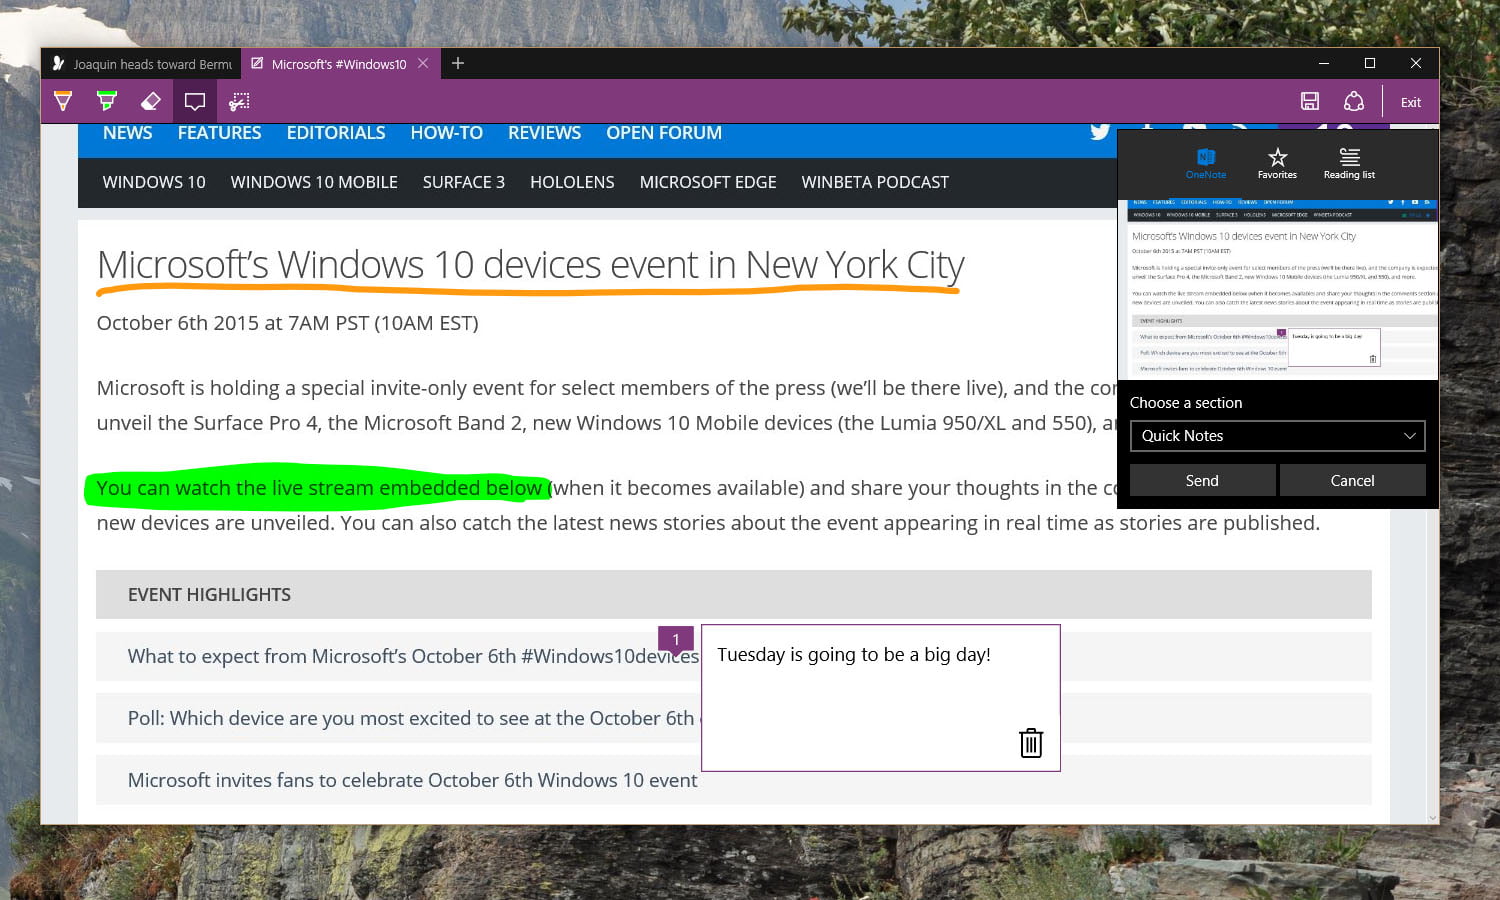Cancel the save dialog
1500x900 pixels.
1352,480
